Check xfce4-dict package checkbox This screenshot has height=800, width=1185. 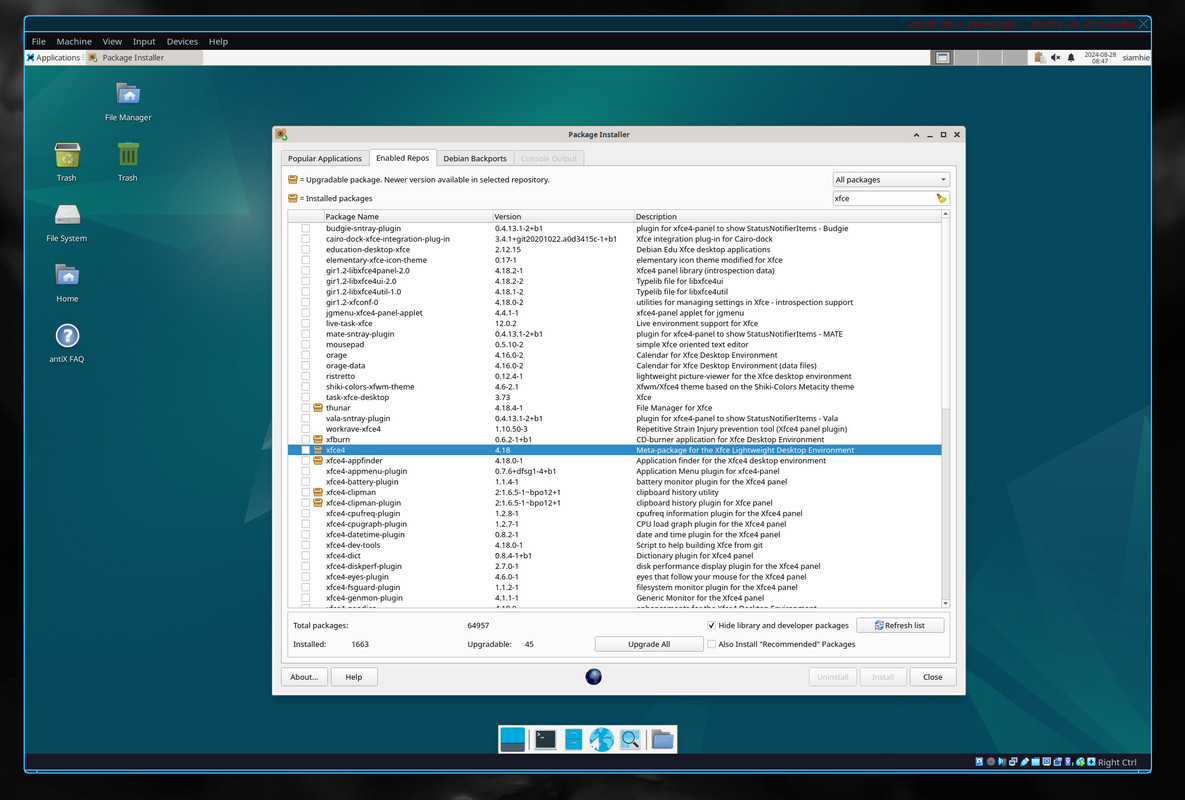point(305,556)
